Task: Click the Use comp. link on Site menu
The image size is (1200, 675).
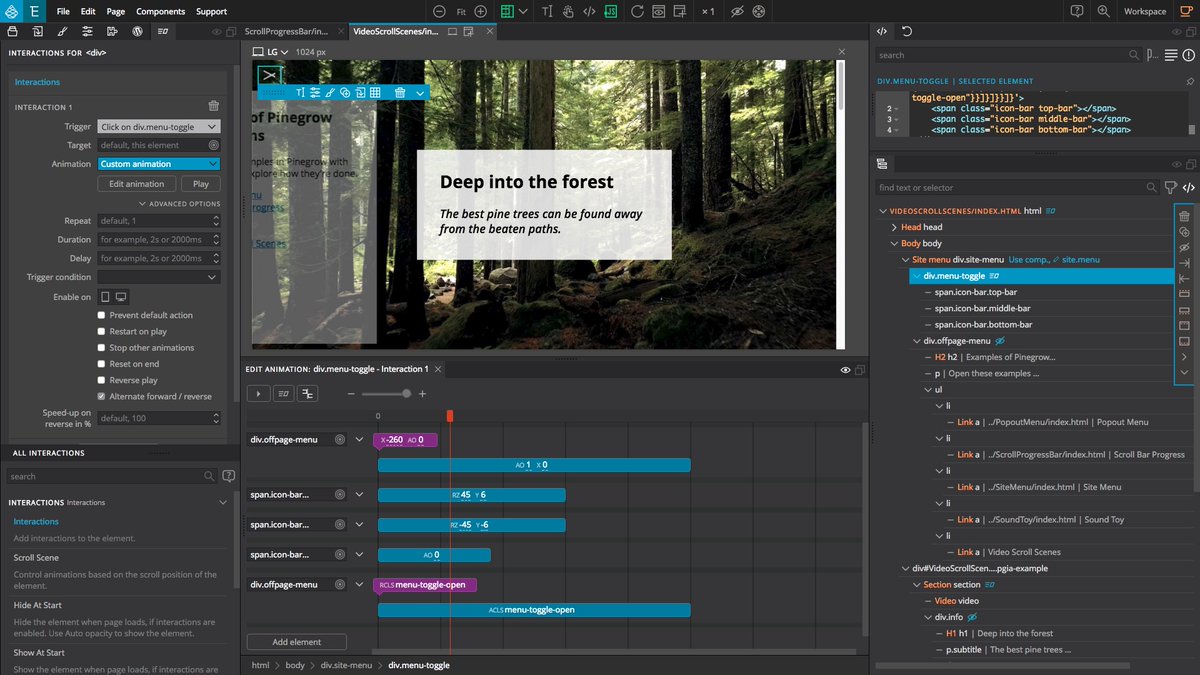Action: (1029, 259)
